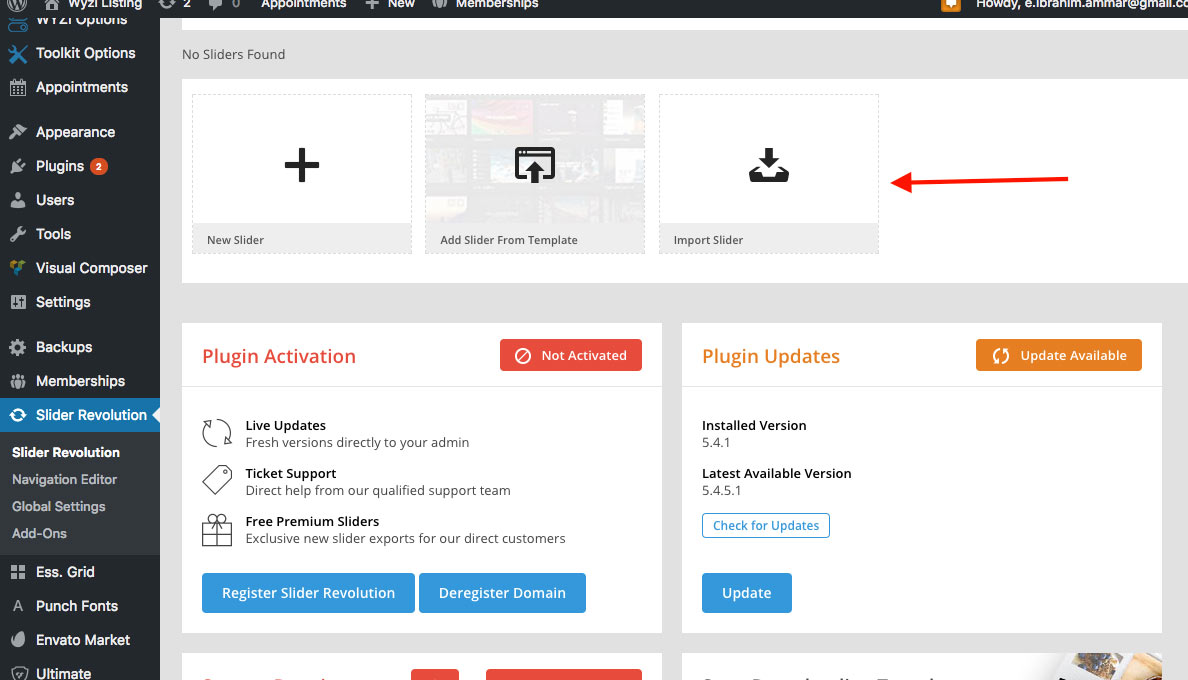
Task: Click the Not Activated status button
Action: click(571, 355)
